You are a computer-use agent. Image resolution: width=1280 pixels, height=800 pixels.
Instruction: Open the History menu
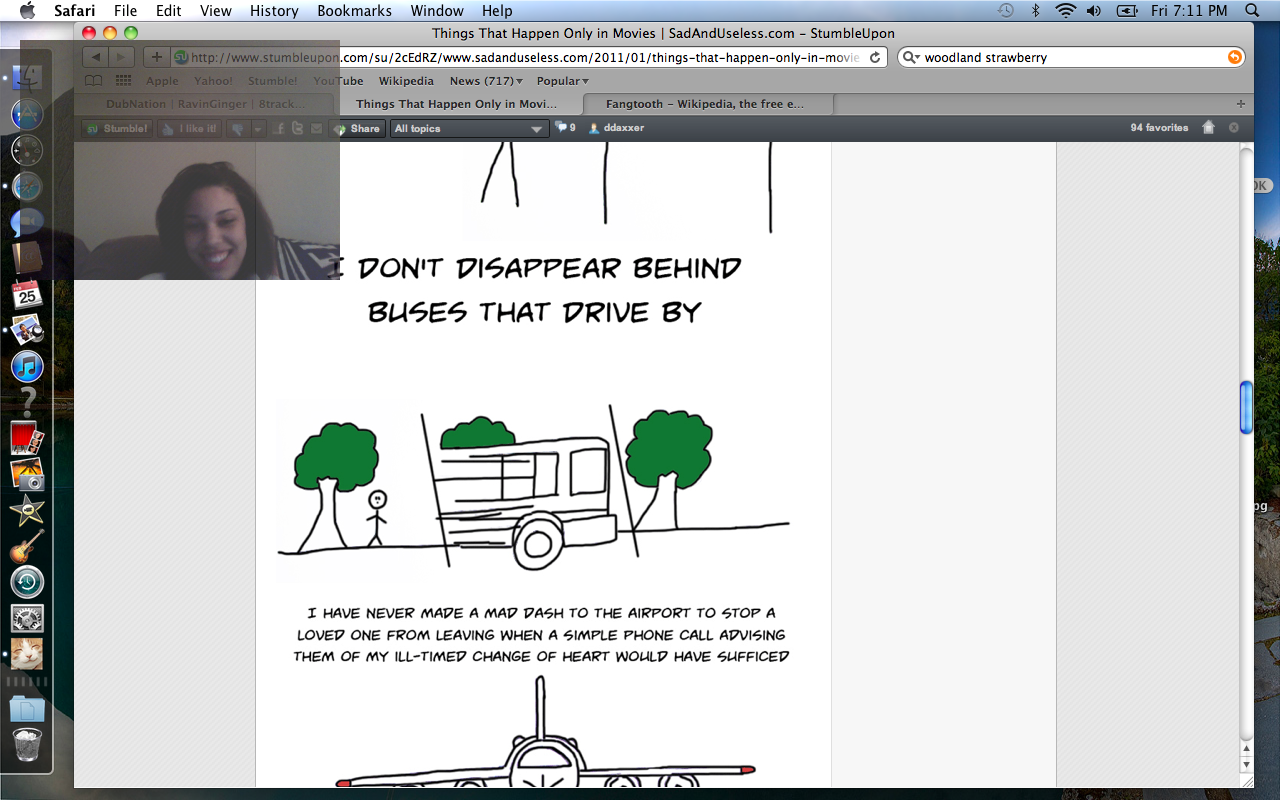click(274, 11)
